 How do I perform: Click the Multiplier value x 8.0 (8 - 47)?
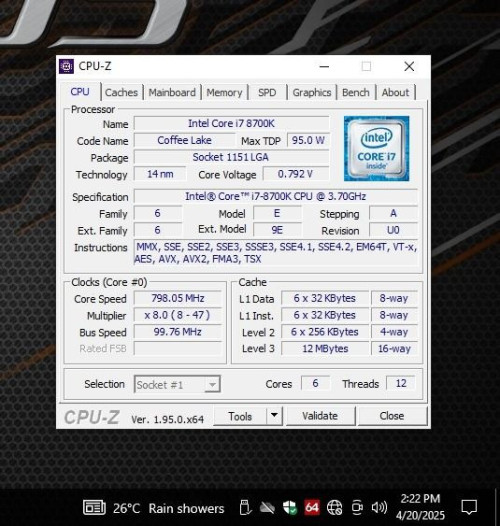coord(178,315)
